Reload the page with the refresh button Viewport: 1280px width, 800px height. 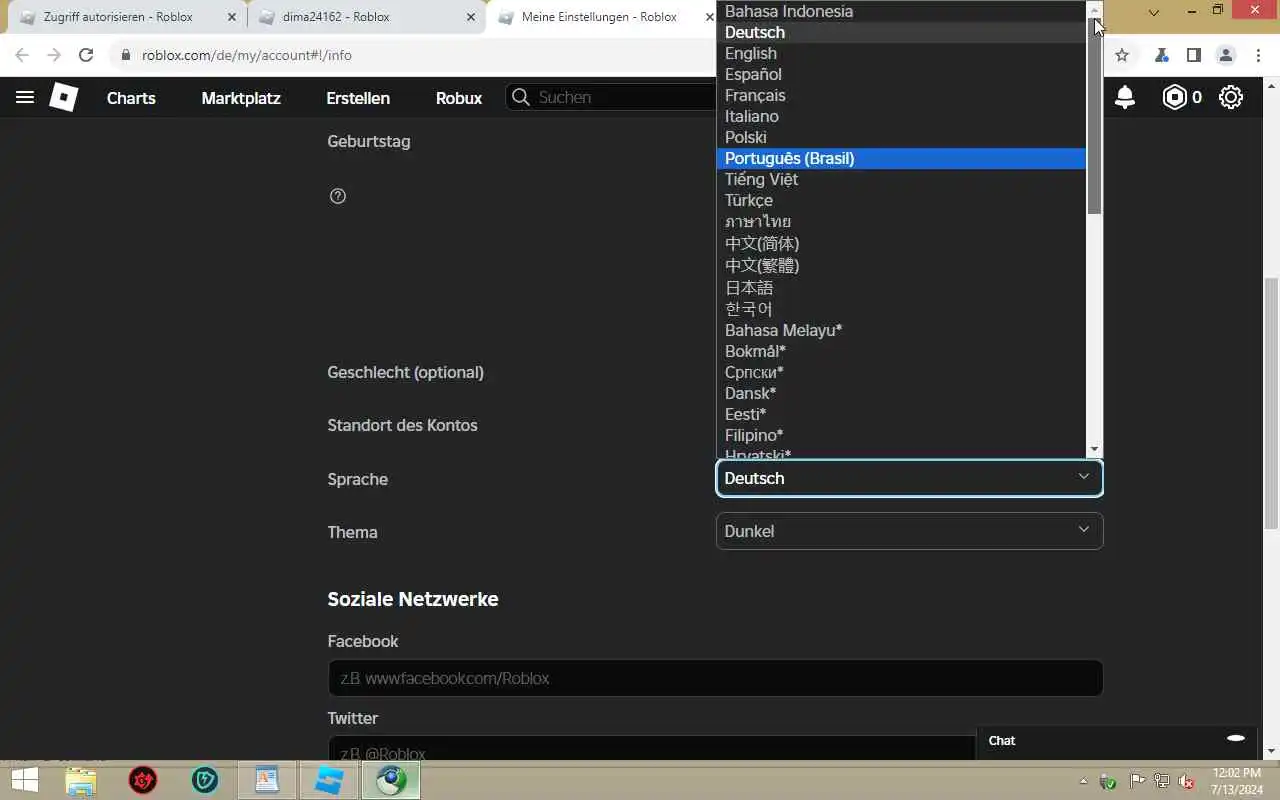86,55
